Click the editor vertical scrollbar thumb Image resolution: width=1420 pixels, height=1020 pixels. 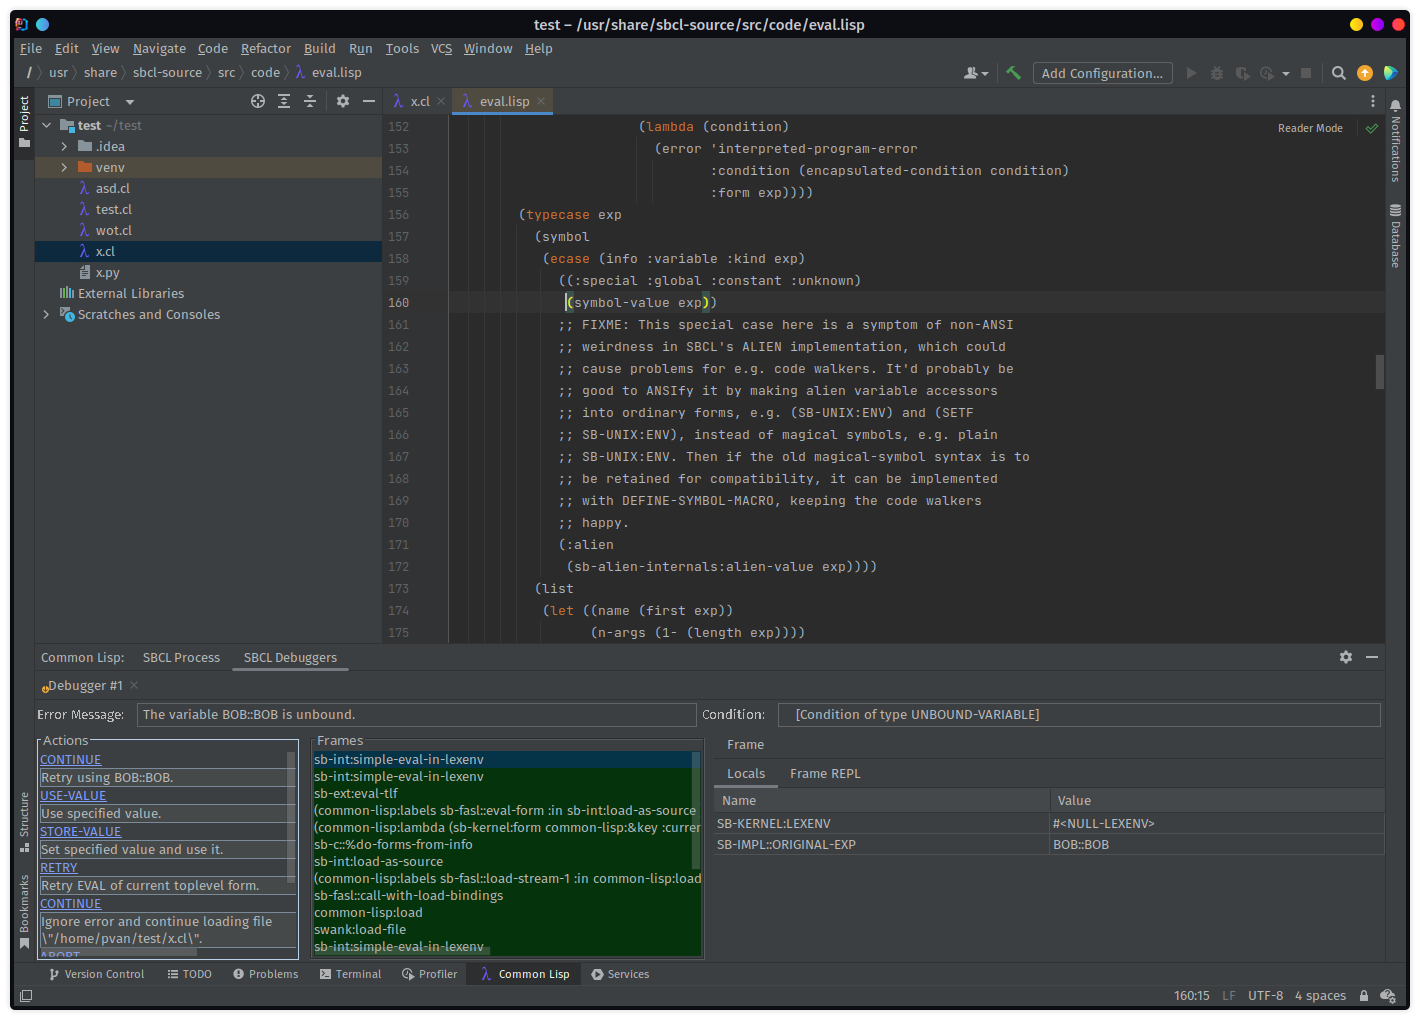1380,371
